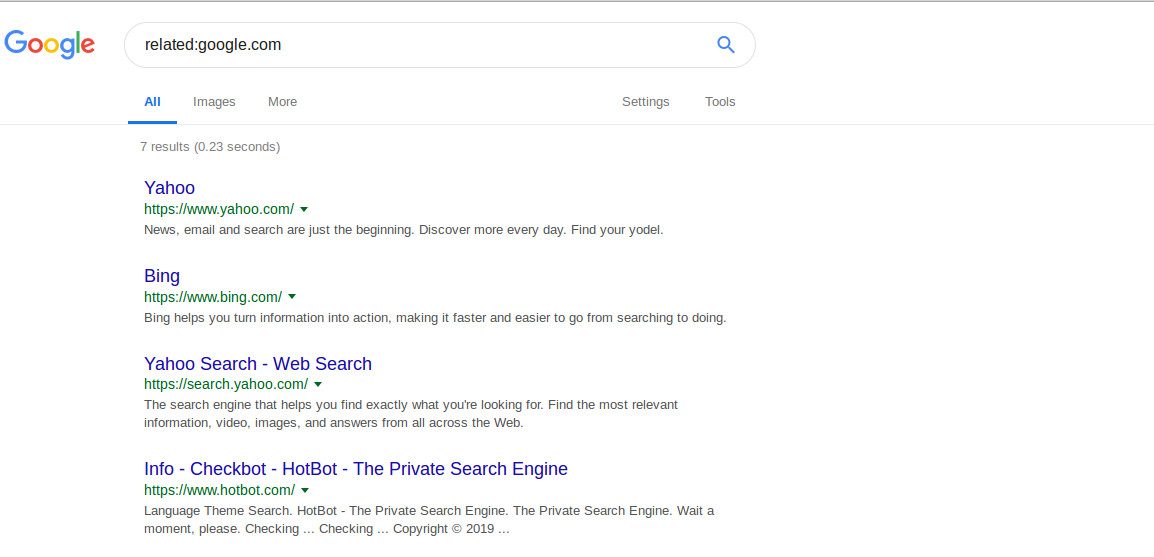Open the HotBot Private Search Engine result

[x=355, y=469]
